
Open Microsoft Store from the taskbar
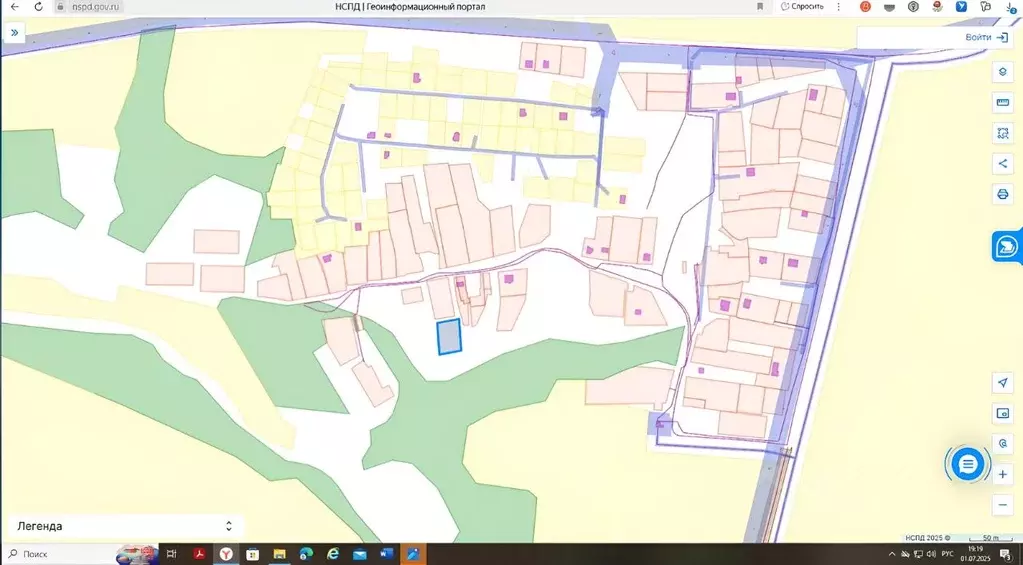coord(252,555)
